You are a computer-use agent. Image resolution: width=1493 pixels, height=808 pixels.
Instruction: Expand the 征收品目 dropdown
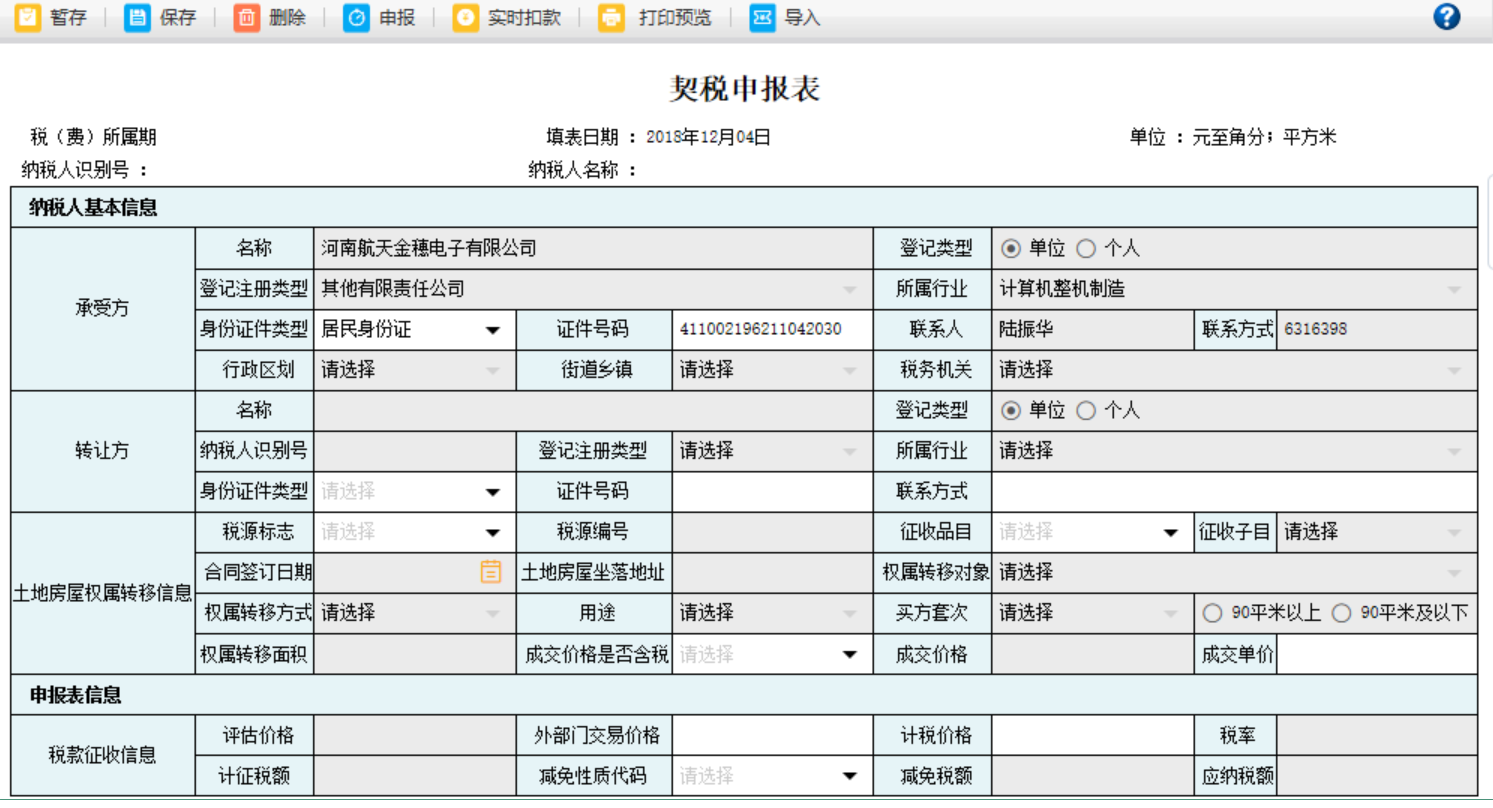[1170, 531]
